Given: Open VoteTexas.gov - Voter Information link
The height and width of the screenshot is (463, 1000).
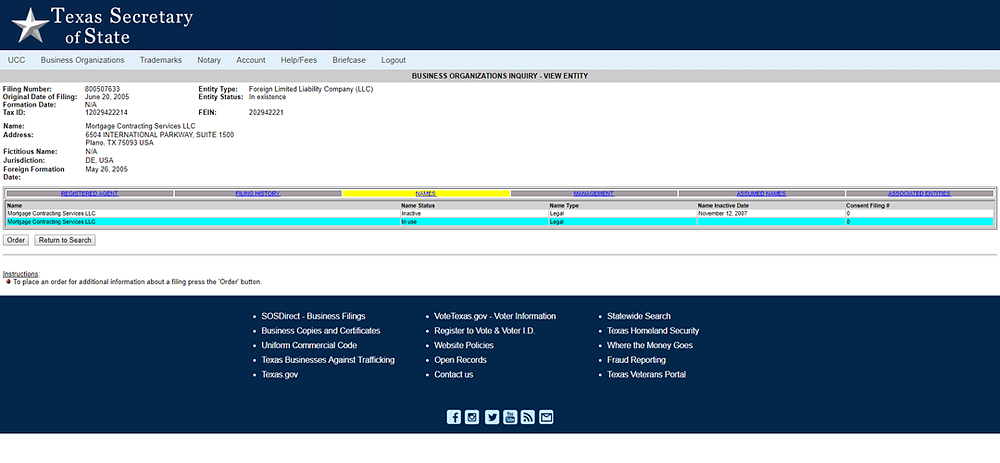Looking at the screenshot, I should pyautogui.click(x=495, y=316).
